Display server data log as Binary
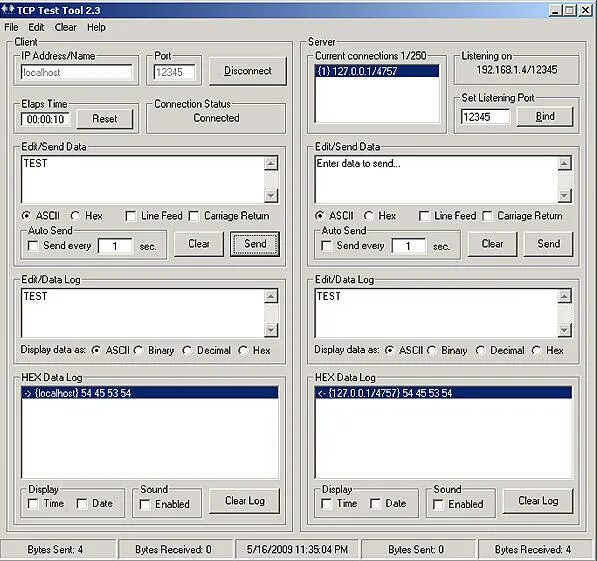Viewport: 597px width, 561px height. click(x=431, y=350)
